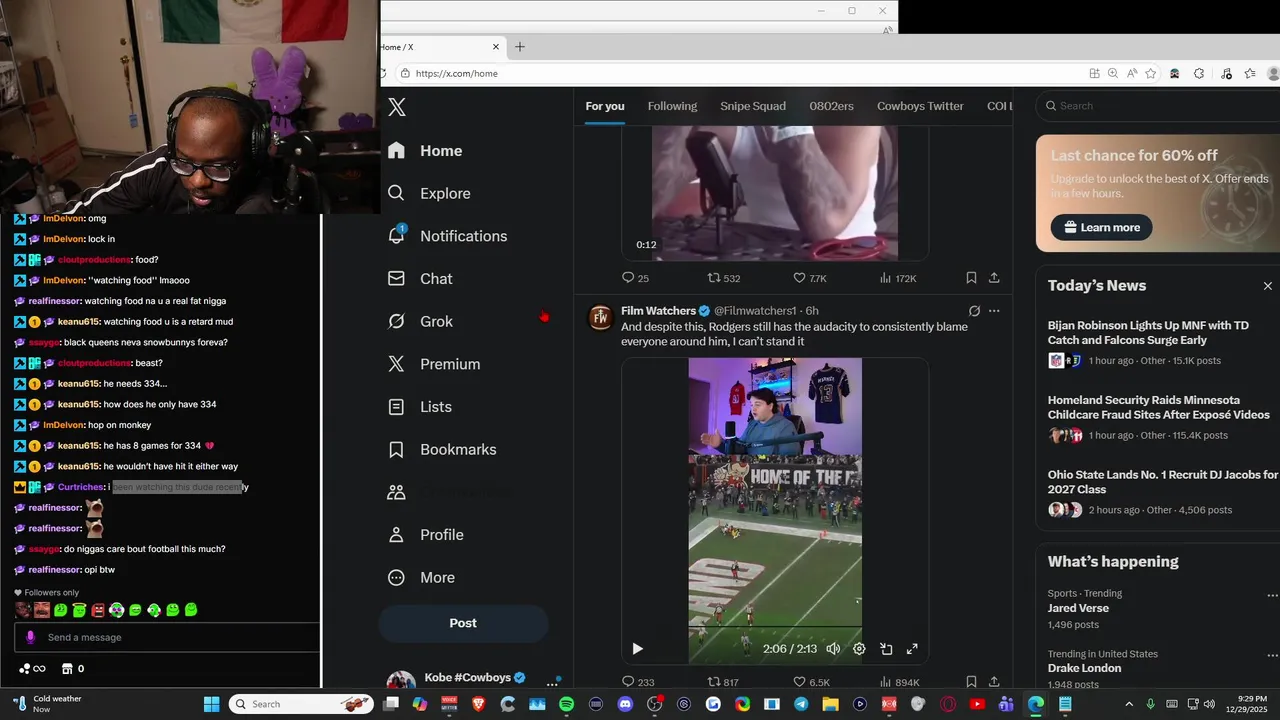The height and width of the screenshot is (720, 1280).
Task: Open the browser extensions menu
Action: coord(1199,74)
